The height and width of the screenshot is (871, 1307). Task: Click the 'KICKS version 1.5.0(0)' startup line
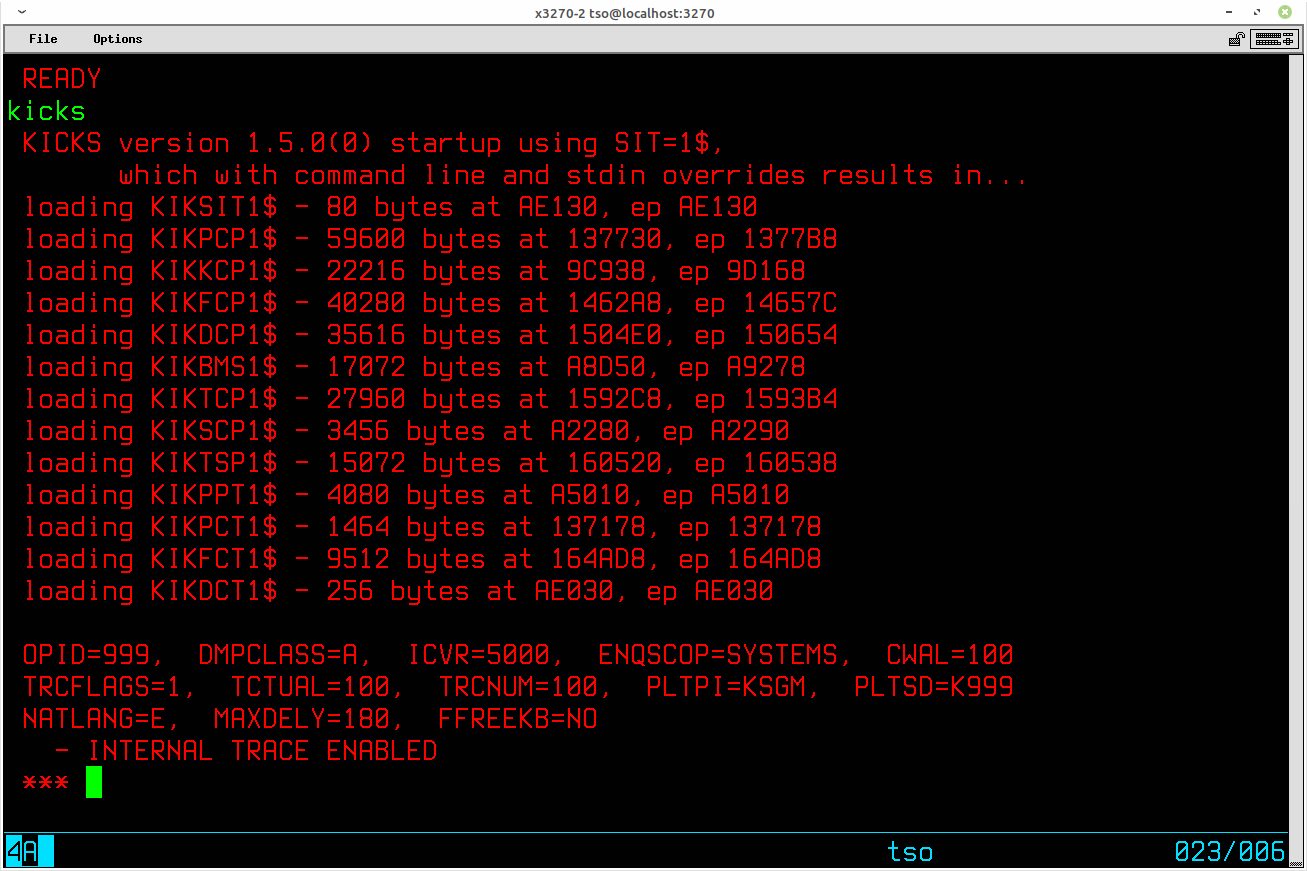[x=374, y=143]
